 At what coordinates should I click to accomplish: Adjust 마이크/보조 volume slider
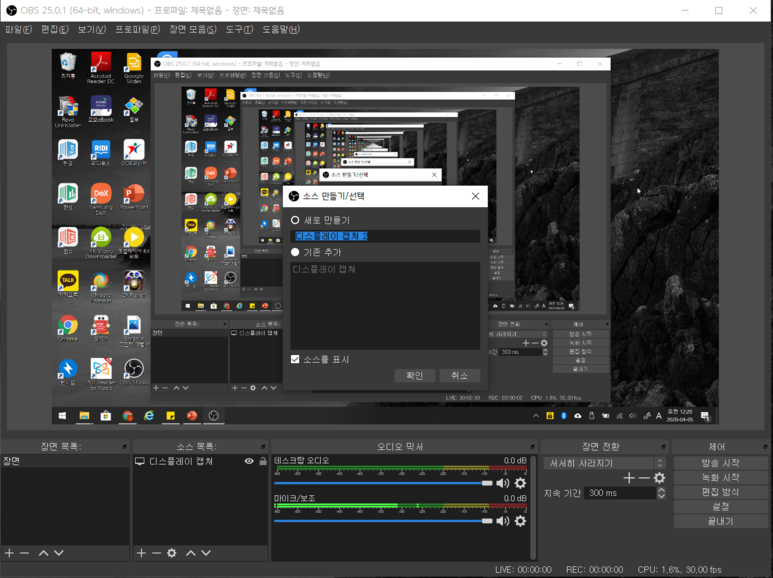point(384,521)
